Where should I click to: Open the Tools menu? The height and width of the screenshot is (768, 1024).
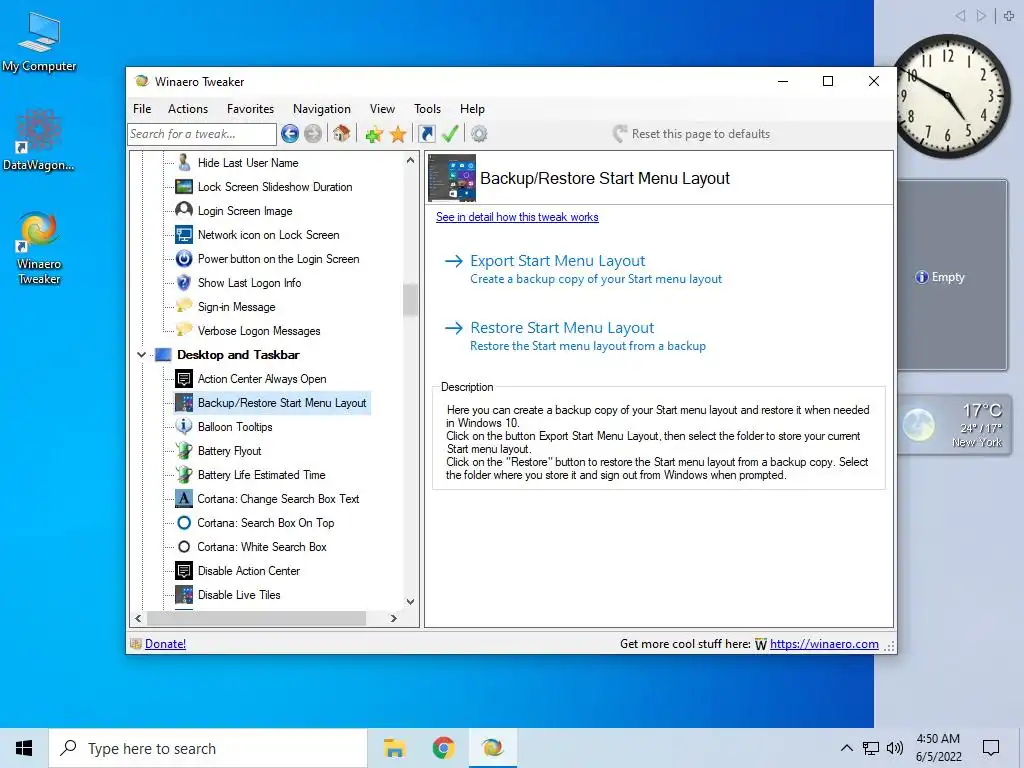[x=427, y=109]
